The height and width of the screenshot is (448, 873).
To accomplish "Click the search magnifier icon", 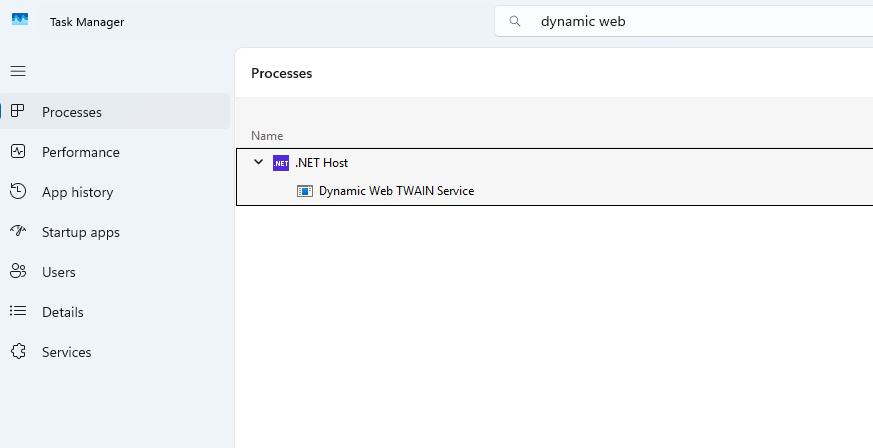I will point(515,21).
